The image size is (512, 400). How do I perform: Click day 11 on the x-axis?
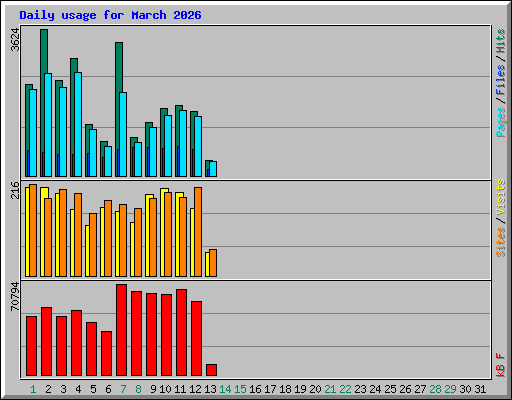pyautogui.click(x=180, y=389)
